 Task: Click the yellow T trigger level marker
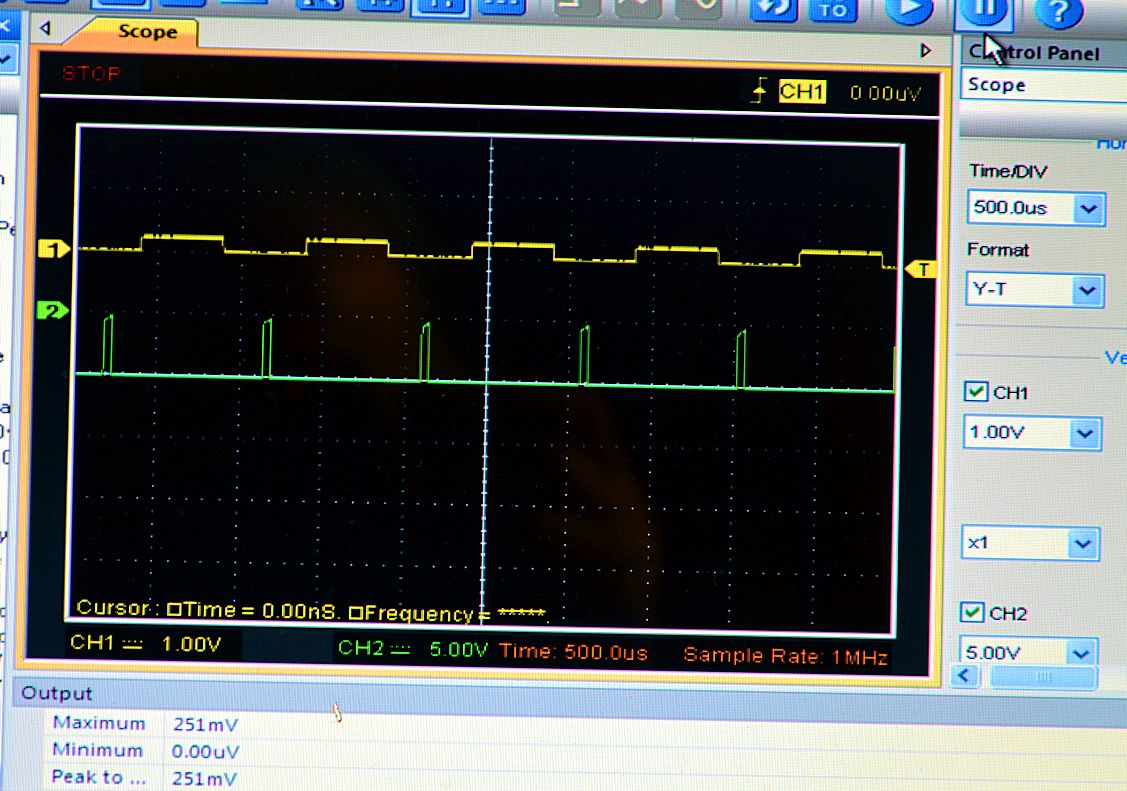pos(921,269)
